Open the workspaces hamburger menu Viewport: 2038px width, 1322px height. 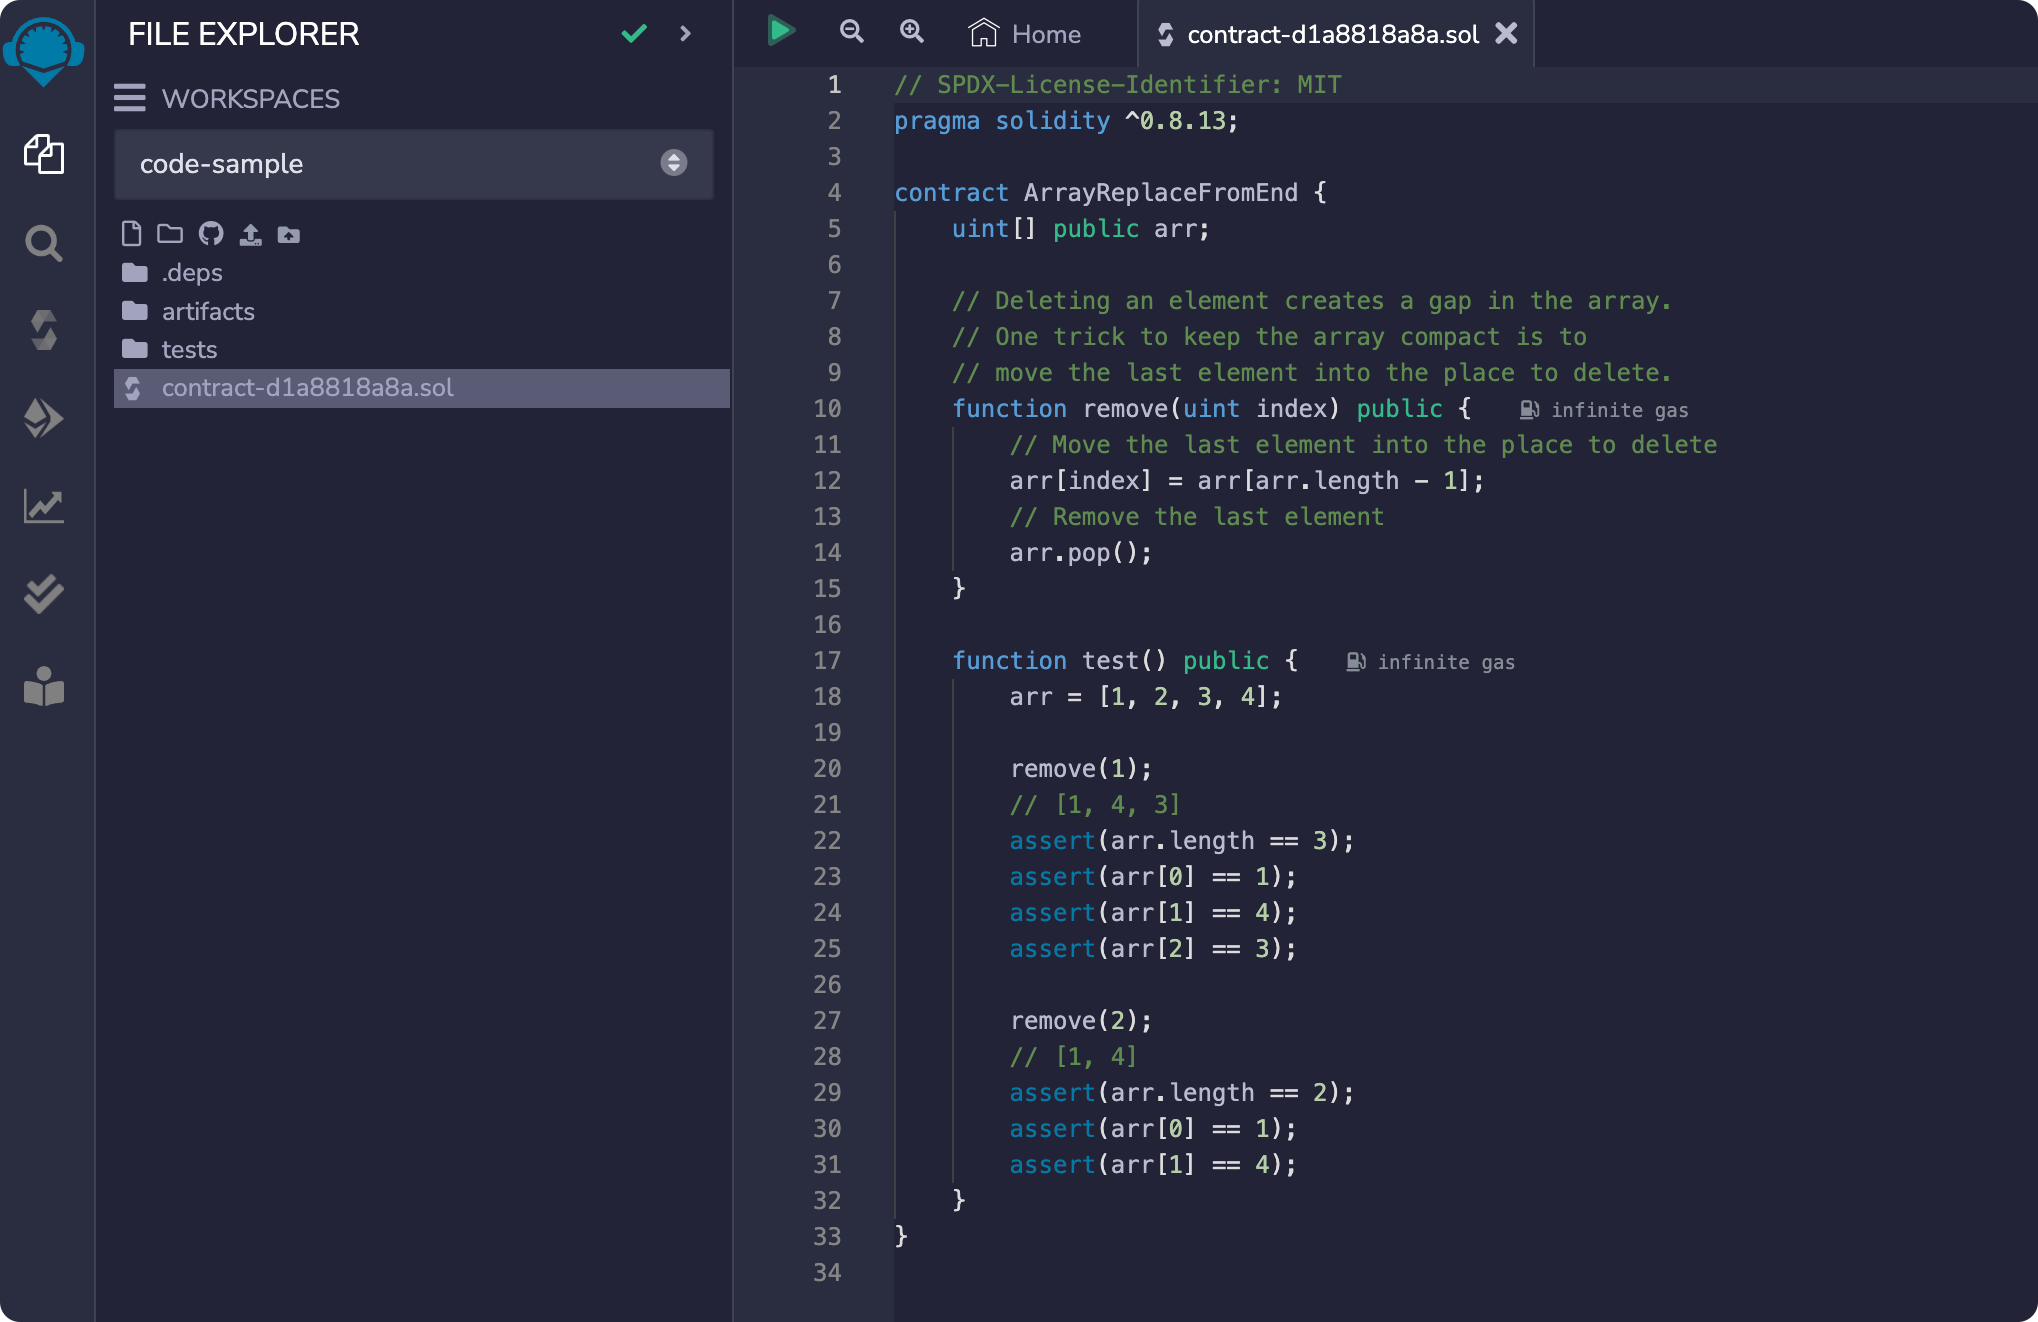click(x=130, y=98)
